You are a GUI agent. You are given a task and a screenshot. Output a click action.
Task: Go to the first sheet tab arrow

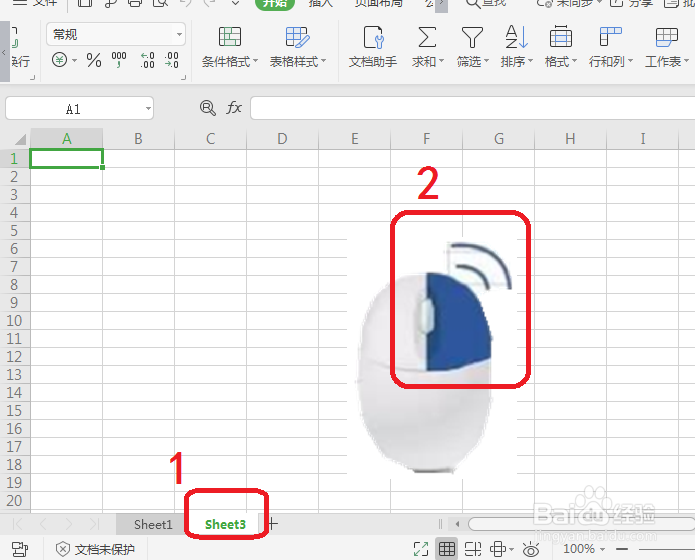coord(17,524)
